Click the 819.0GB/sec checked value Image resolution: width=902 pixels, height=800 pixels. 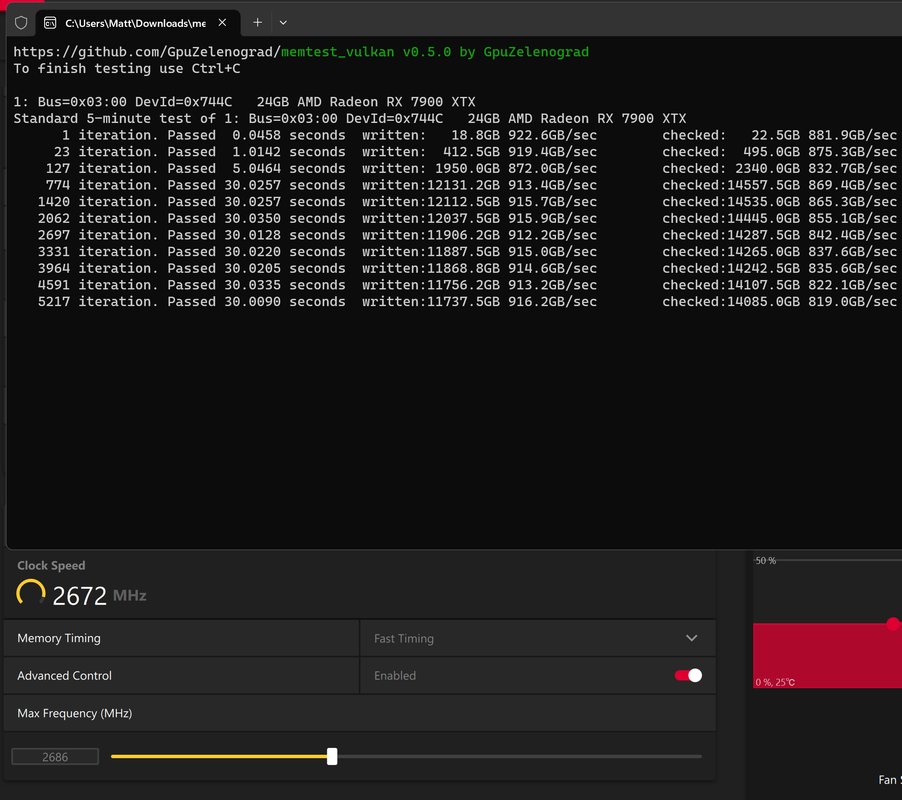point(853,301)
